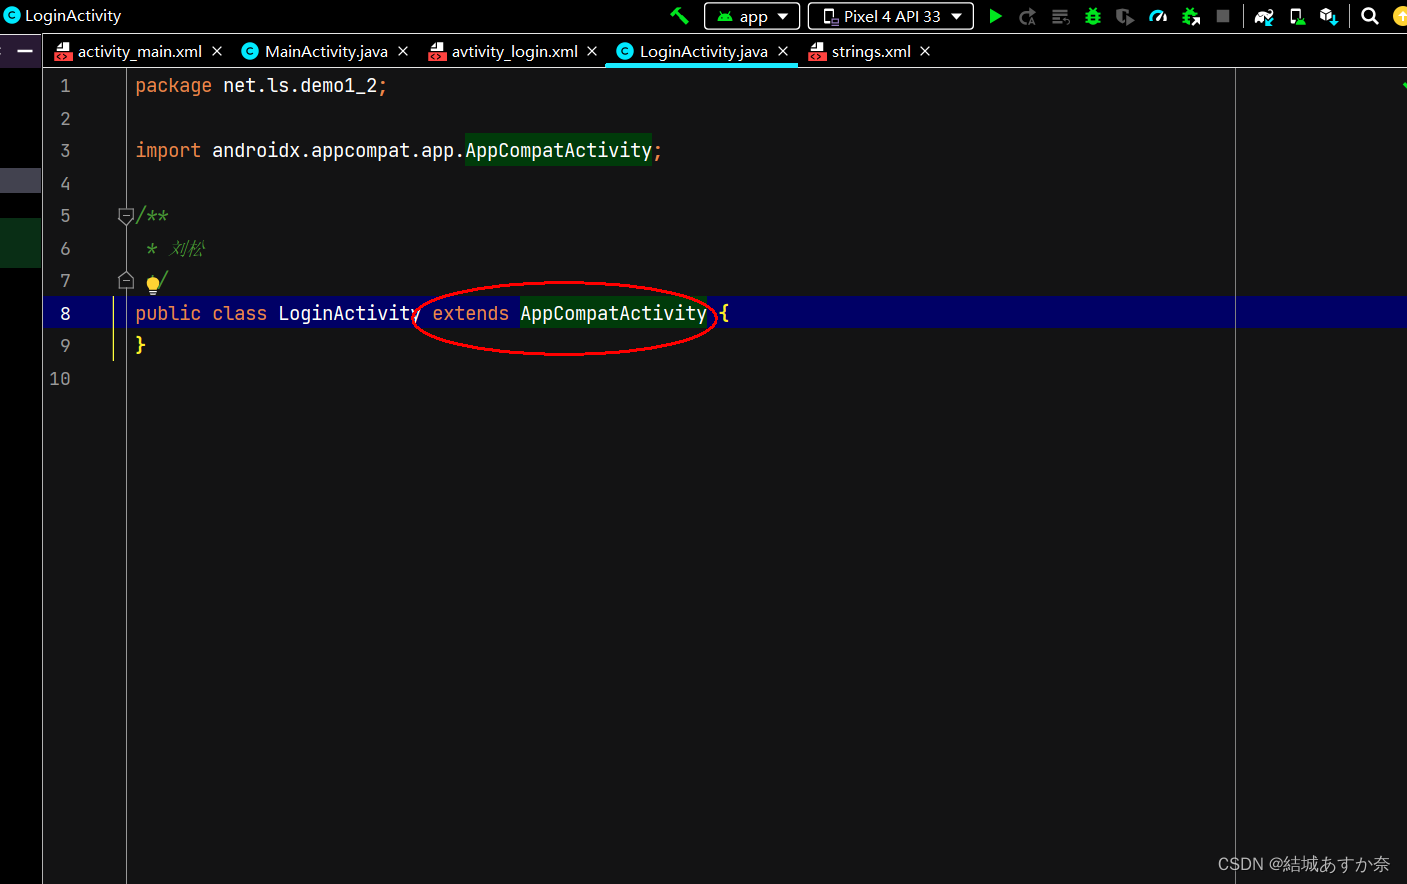Open the Device Manager icon
Image resolution: width=1407 pixels, height=884 pixels.
(x=1297, y=16)
